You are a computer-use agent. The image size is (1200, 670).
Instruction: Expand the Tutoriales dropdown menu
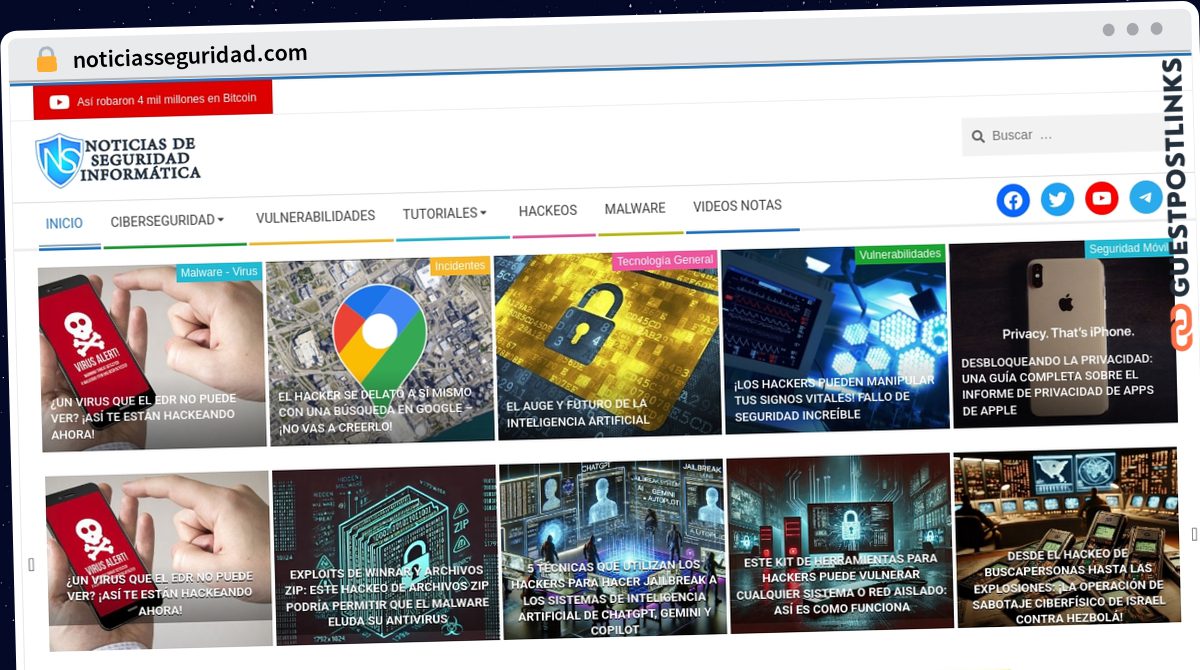pyautogui.click(x=445, y=214)
